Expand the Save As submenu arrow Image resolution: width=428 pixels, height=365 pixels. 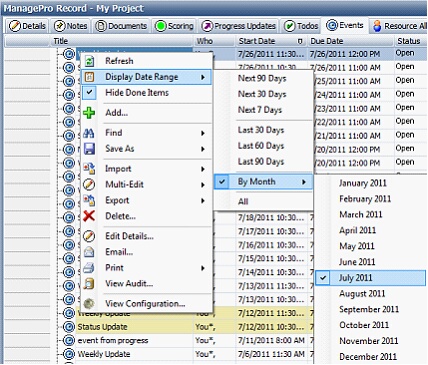(203, 149)
